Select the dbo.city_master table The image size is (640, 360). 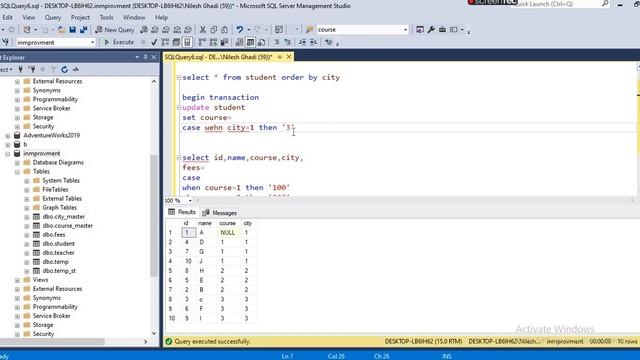tap(63, 217)
